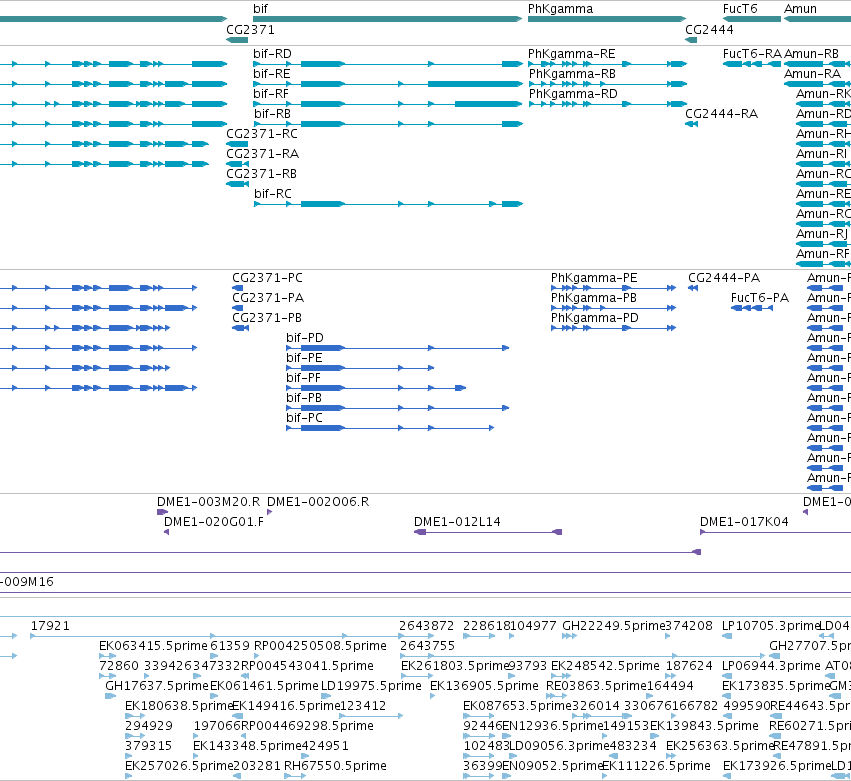Click the EK063415.5prime EST label
This screenshot has height=781, width=851.
[153, 646]
